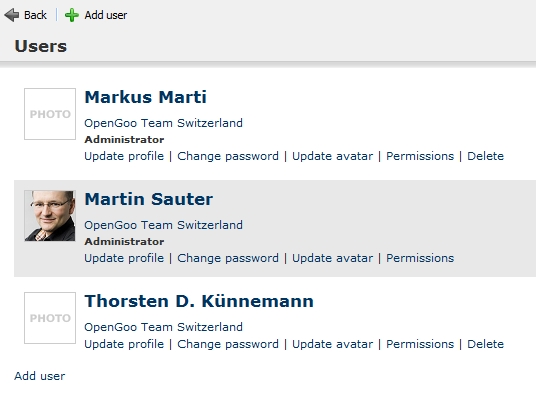Click the green plus Add user icon

pos(72,15)
